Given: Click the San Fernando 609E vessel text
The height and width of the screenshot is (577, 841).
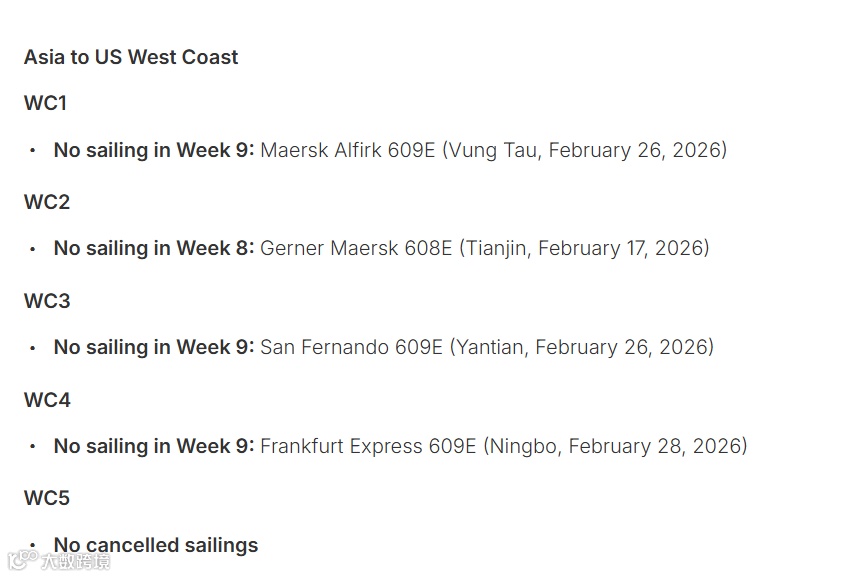Looking at the screenshot, I should click(351, 347).
